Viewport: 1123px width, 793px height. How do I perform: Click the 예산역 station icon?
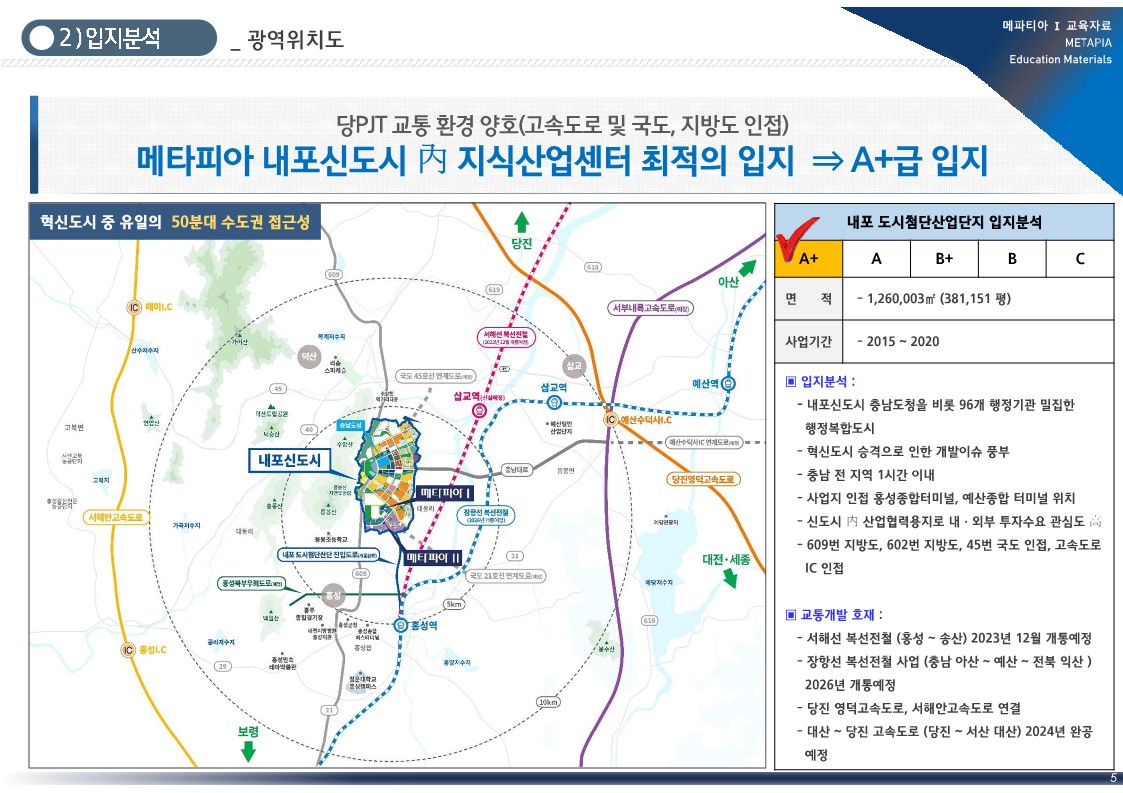pyautogui.click(x=730, y=382)
